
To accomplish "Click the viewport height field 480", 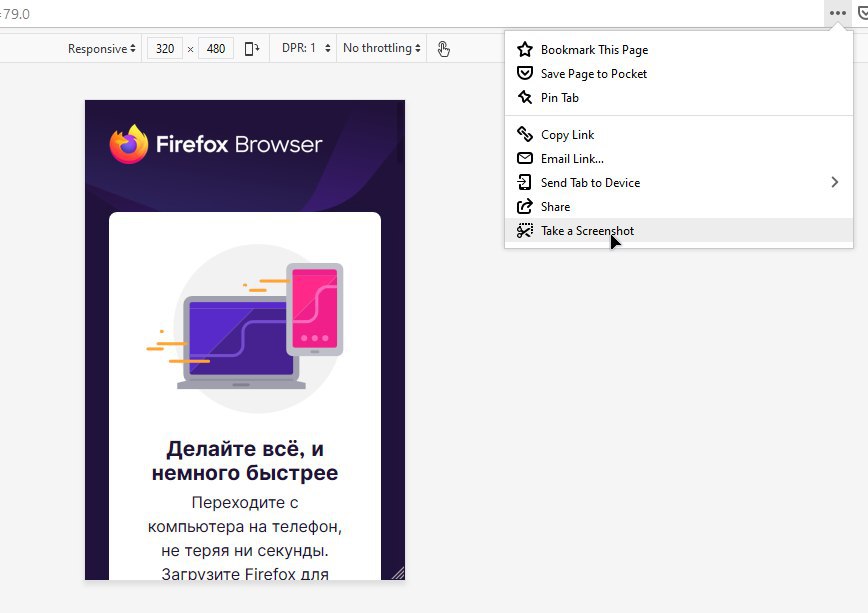I will pyautogui.click(x=216, y=49).
